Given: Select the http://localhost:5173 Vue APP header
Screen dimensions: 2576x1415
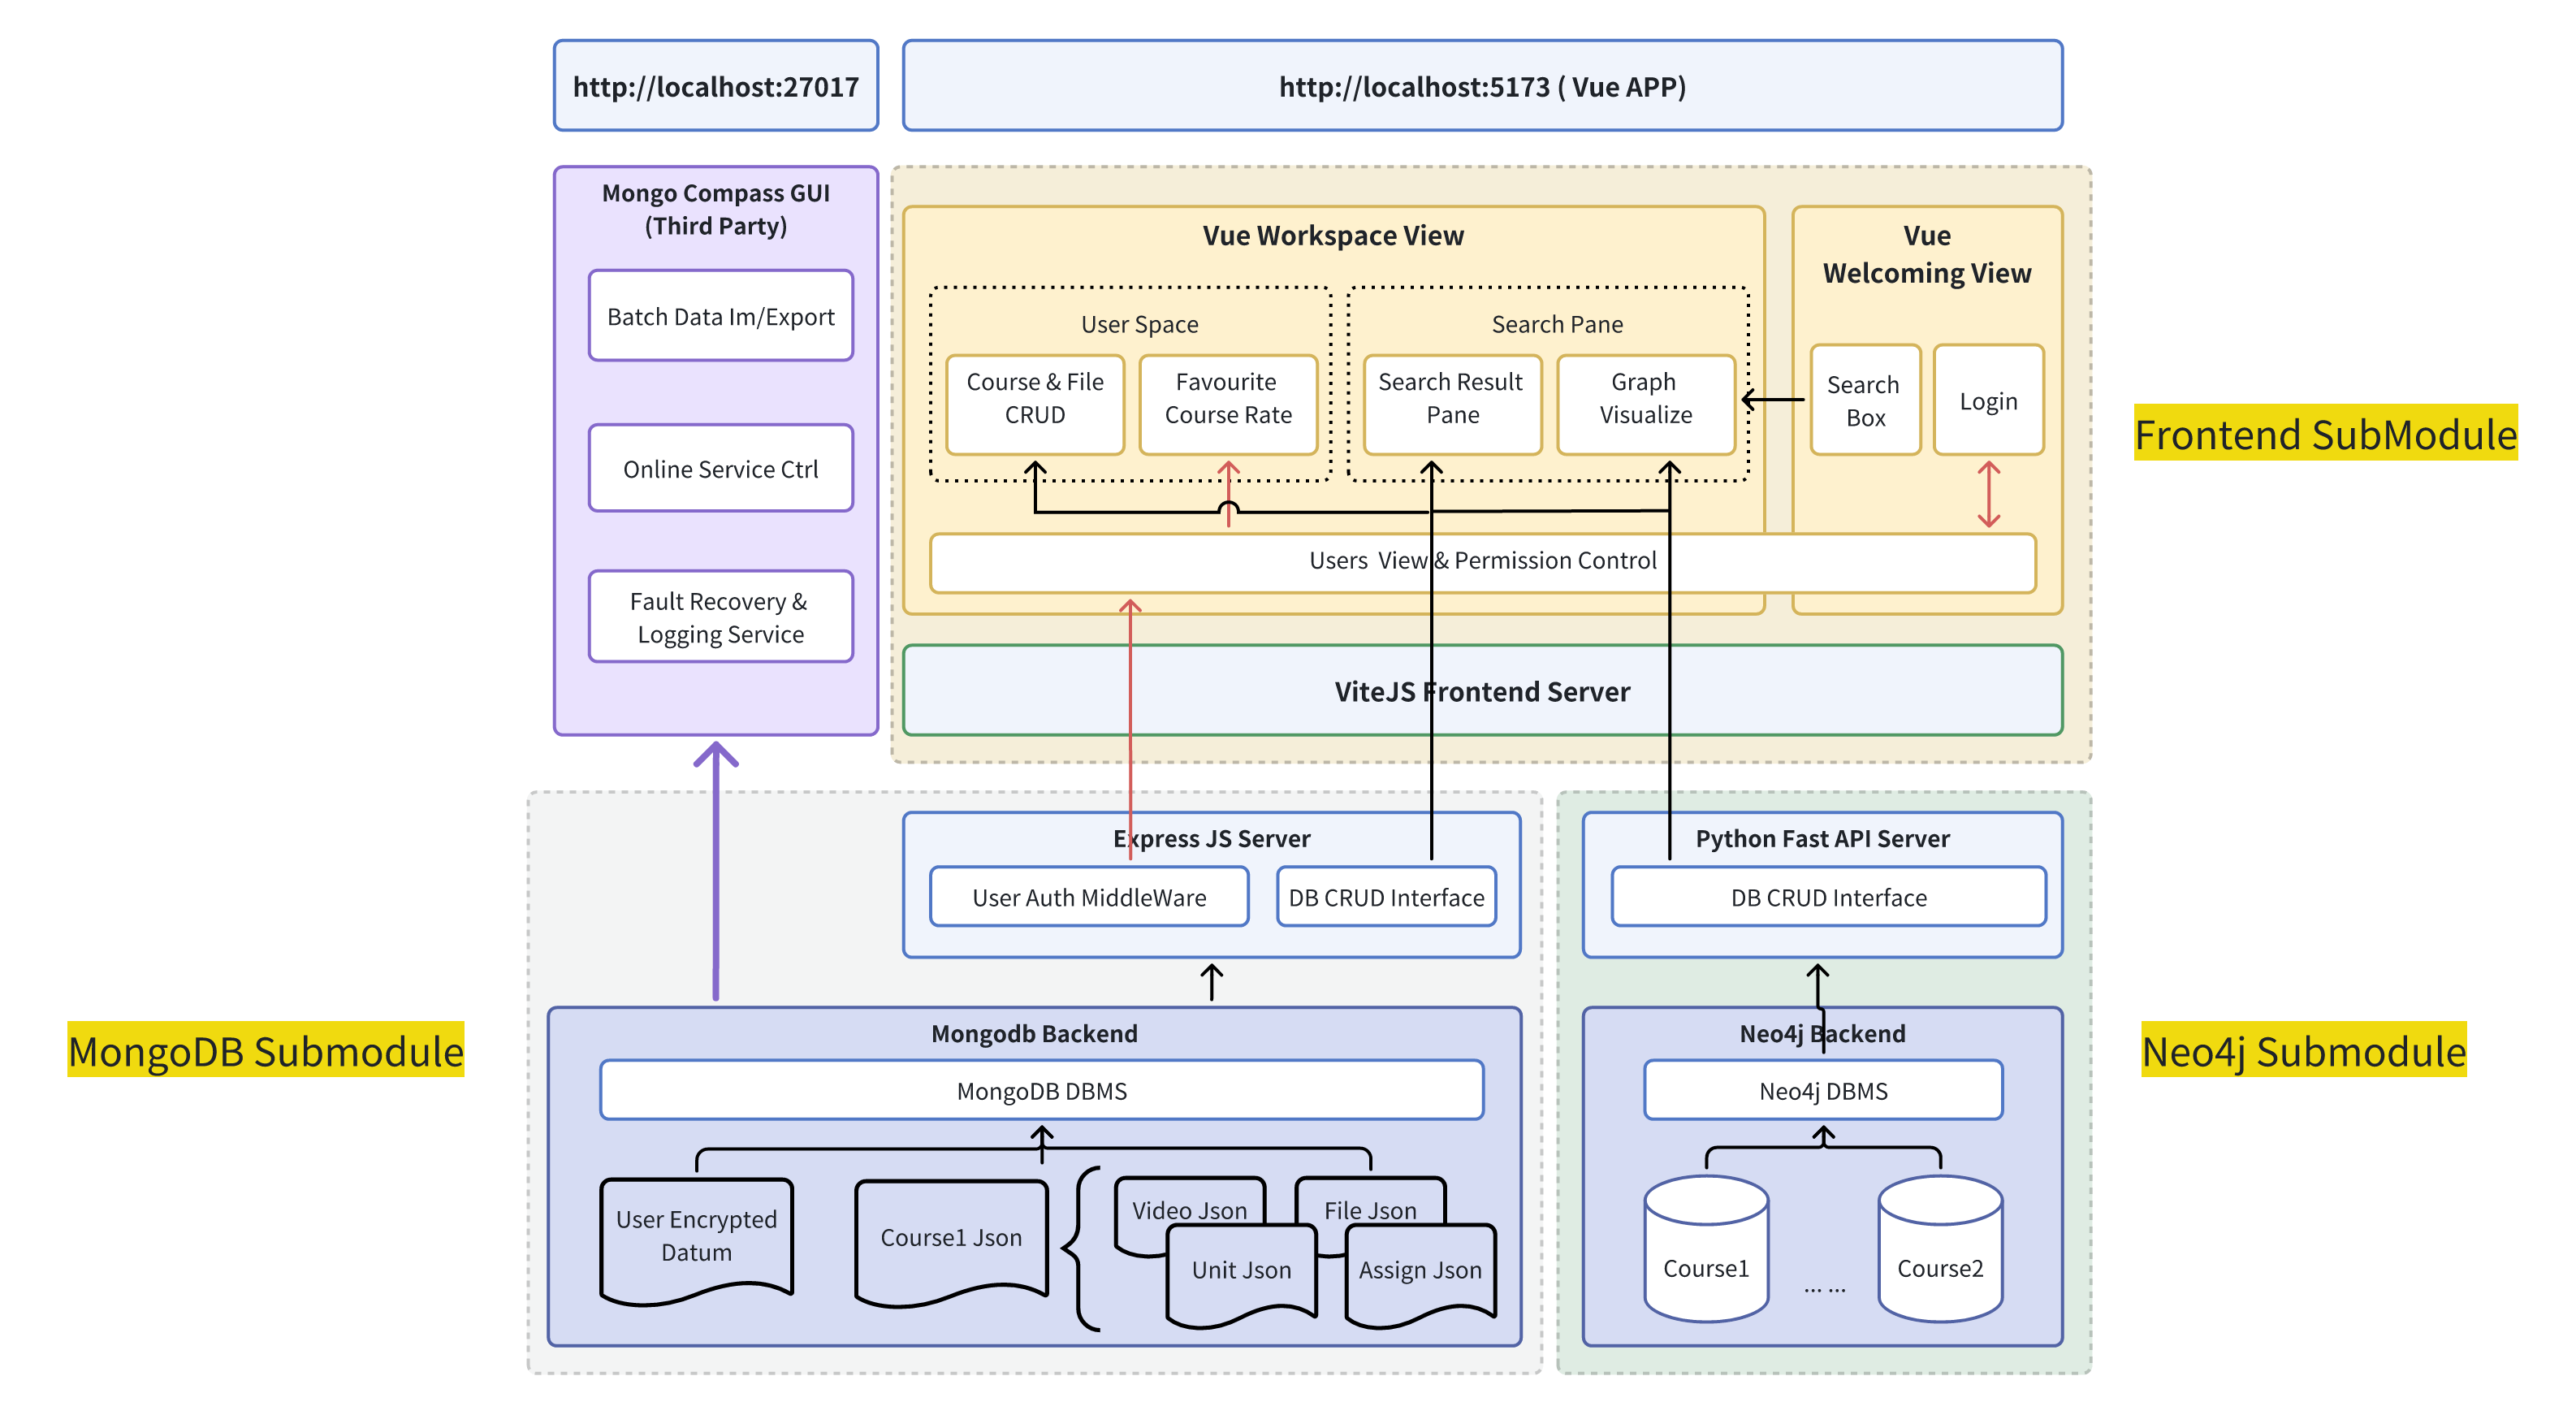Looking at the screenshot, I should [1482, 86].
